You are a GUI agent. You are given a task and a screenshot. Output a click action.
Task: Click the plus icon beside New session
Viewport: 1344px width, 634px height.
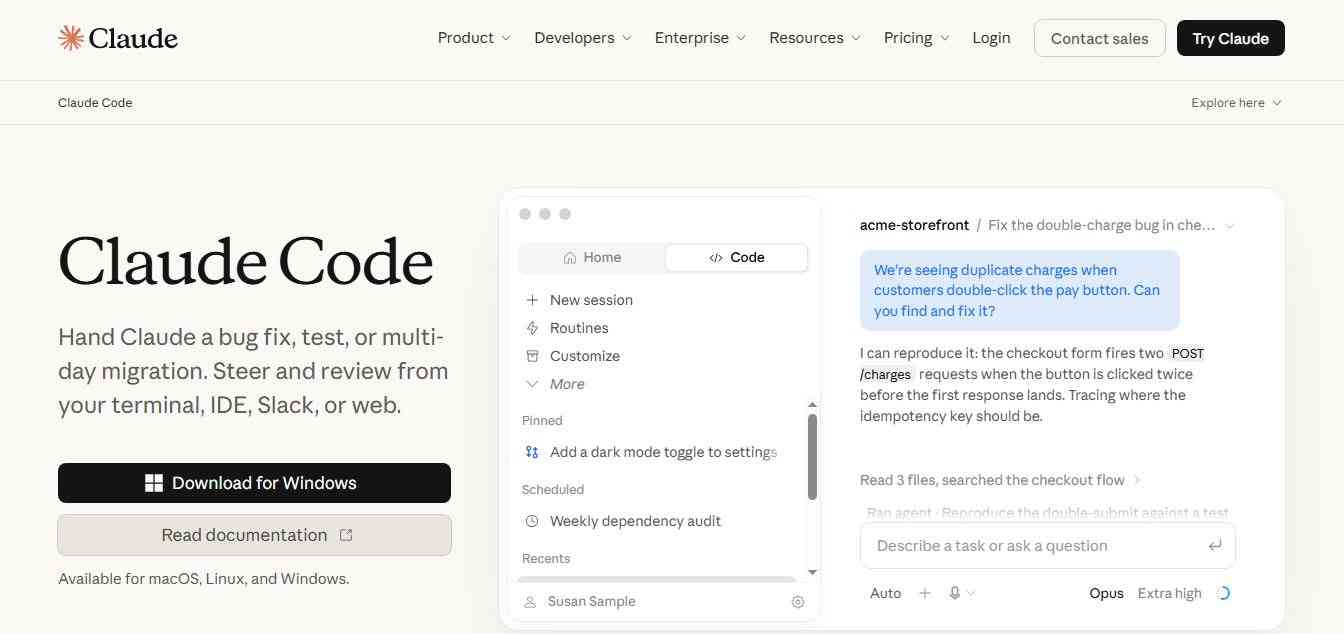click(532, 300)
